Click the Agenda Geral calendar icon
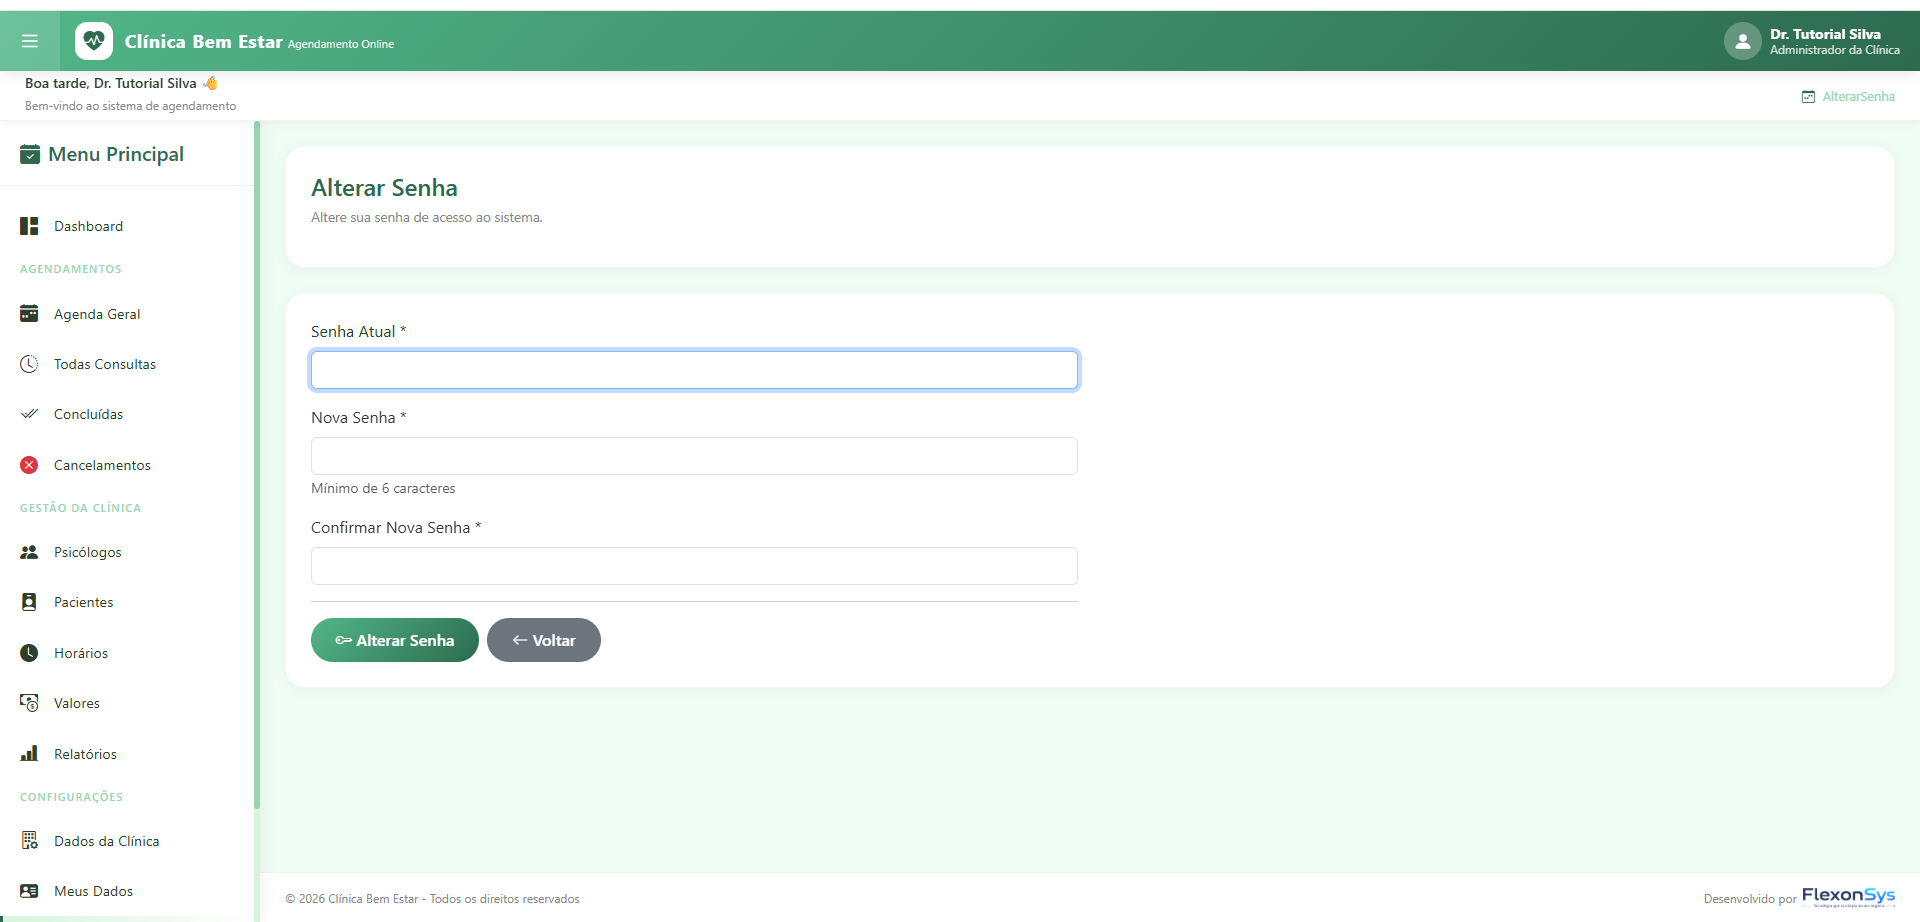Image resolution: width=1920 pixels, height=922 pixels. (29, 314)
